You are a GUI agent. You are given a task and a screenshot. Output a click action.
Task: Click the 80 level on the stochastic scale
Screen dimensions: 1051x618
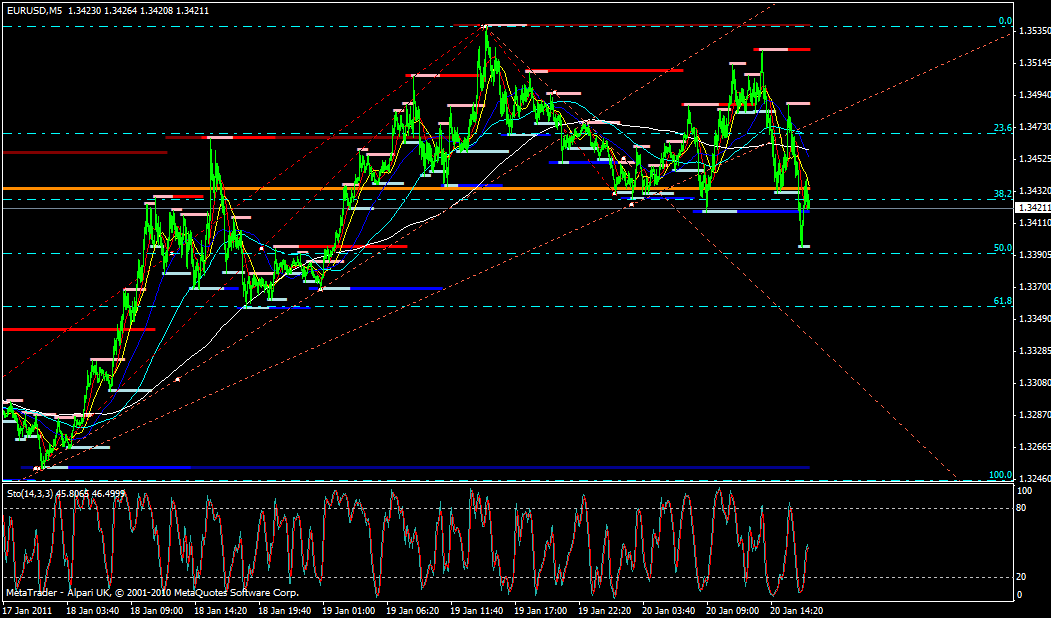pyautogui.click(x=1023, y=508)
